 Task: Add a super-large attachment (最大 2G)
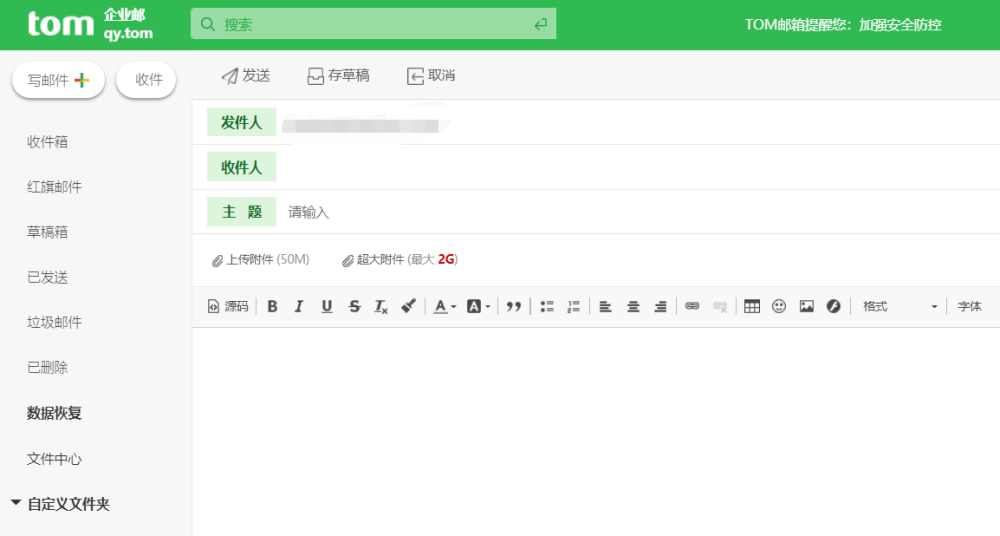pos(400,260)
